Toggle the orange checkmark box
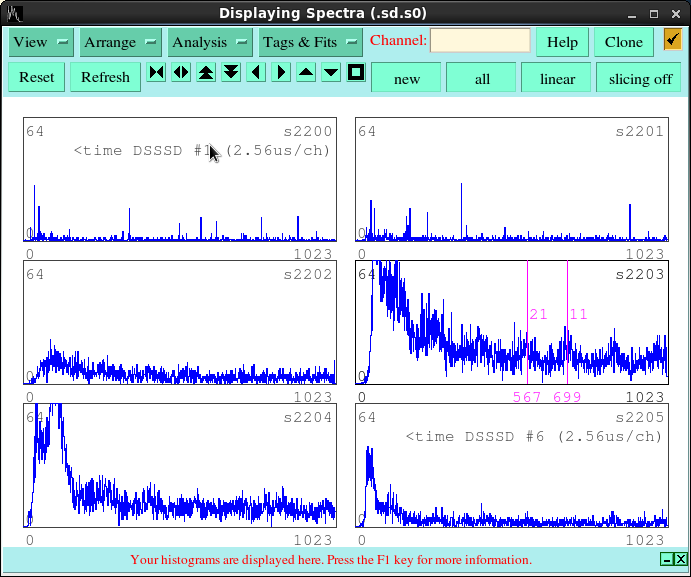This screenshot has height=577, width=691. click(672, 40)
